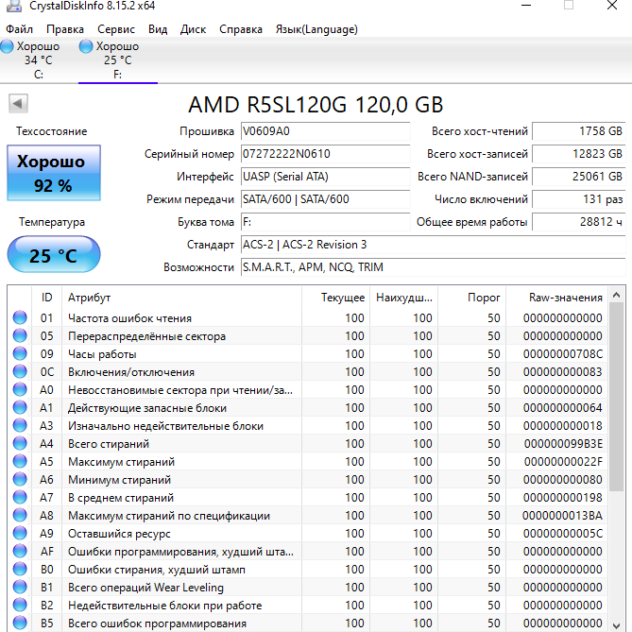Viewport: 632px width, 632px height.
Task: Click health orb of disk C: tab
Action: pos(6,46)
